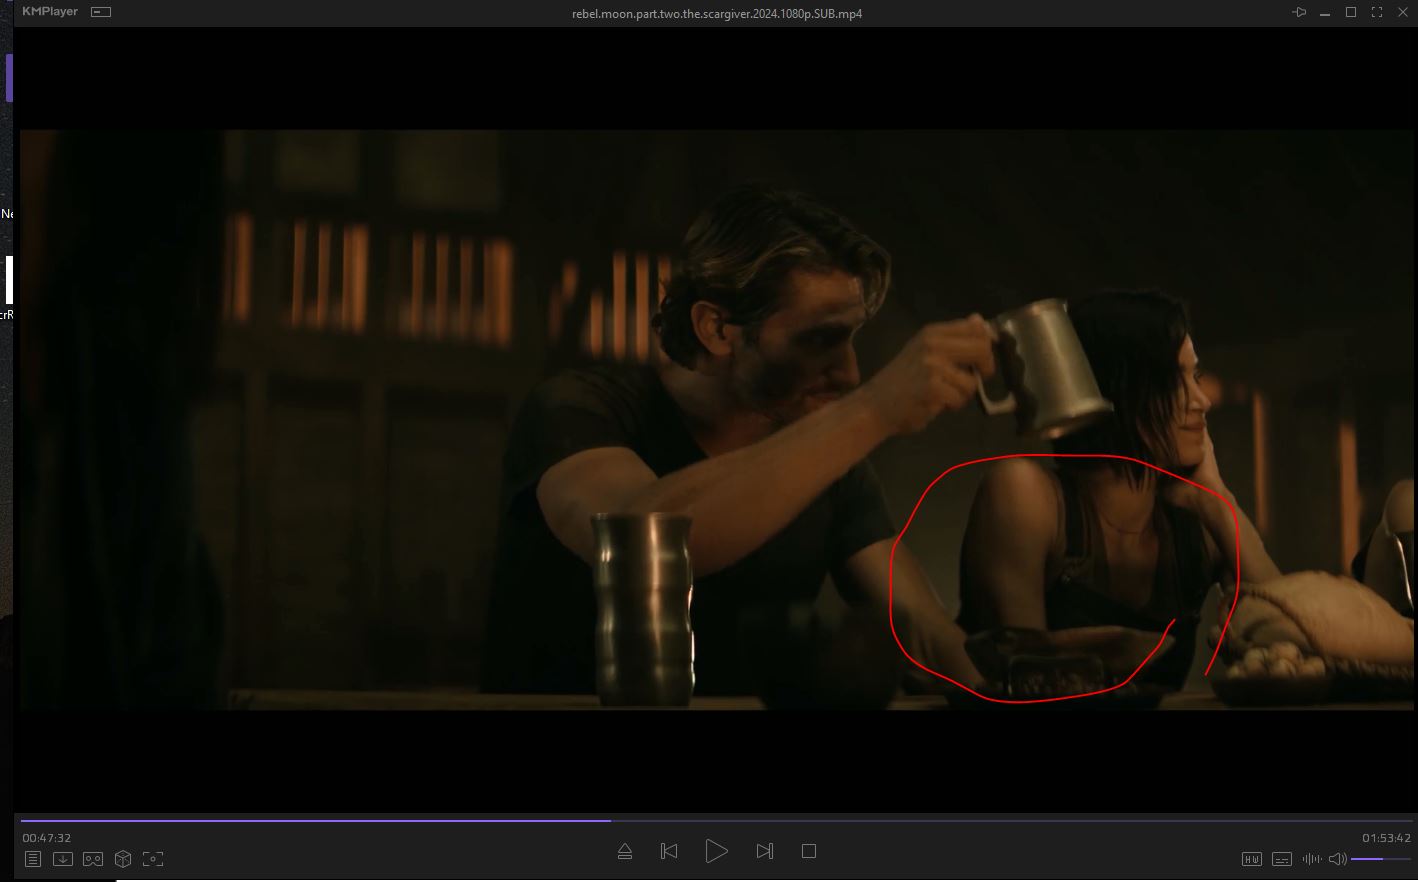Click the download video icon

coord(63,859)
